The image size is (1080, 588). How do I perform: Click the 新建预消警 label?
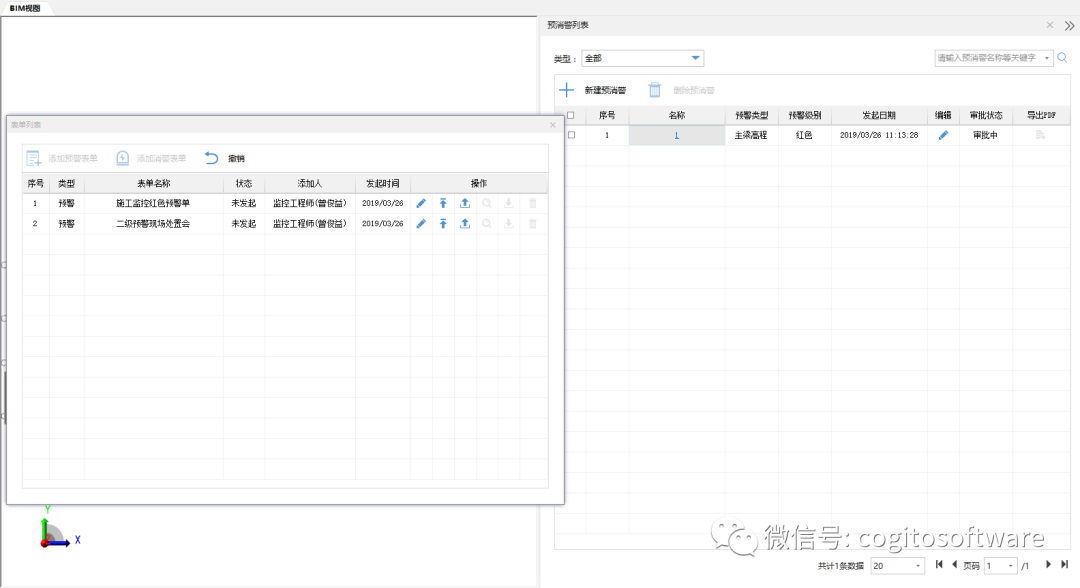coord(605,90)
